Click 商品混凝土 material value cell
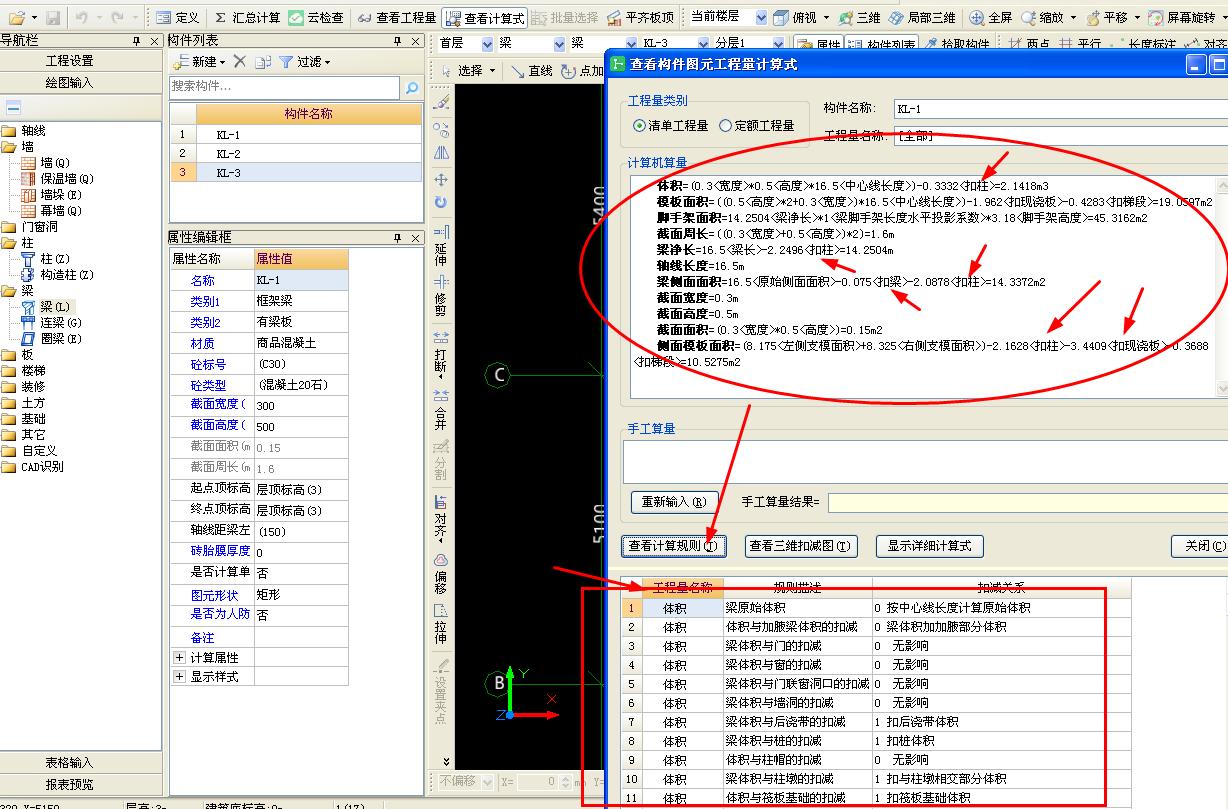 point(301,343)
